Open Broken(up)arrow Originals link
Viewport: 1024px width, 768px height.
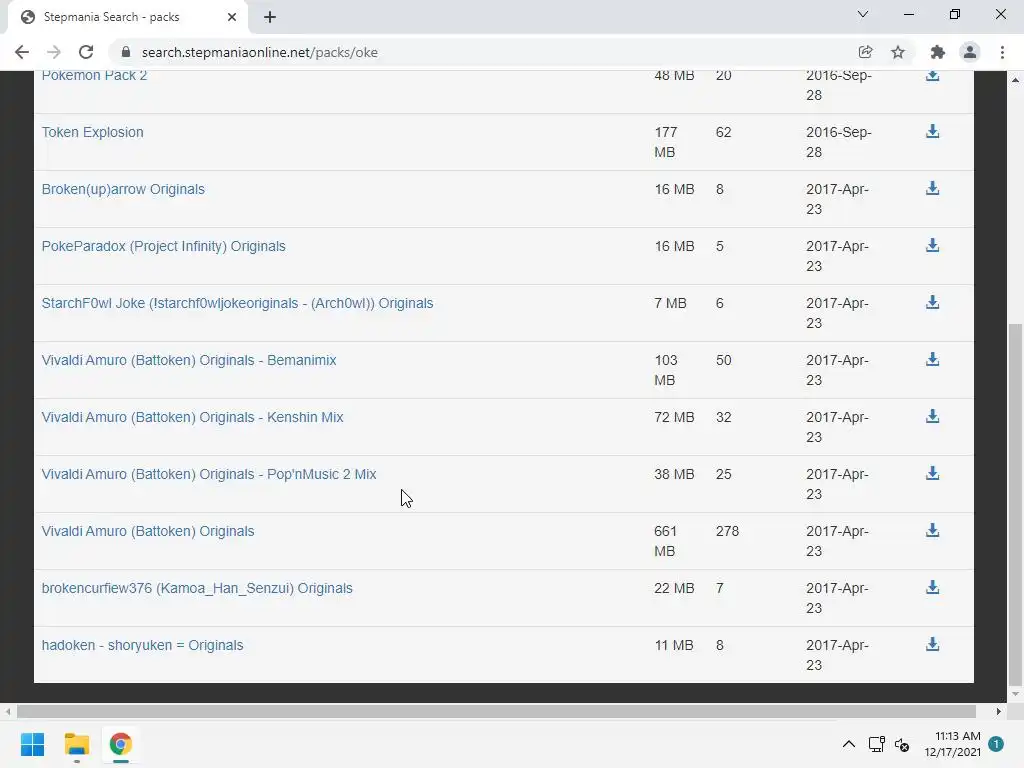click(x=123, y=189)
